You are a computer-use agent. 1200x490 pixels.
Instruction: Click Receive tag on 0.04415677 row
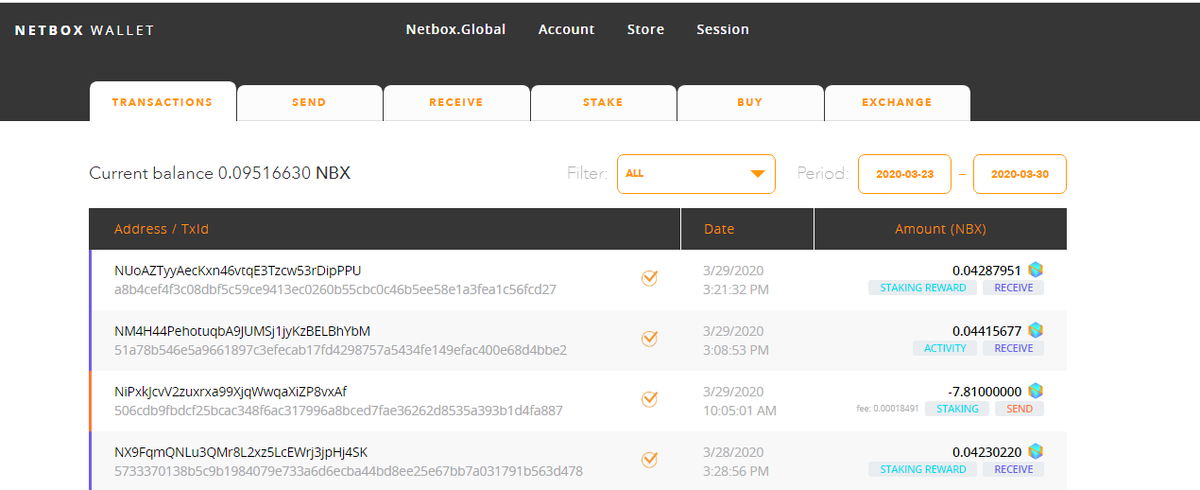point(1013,348)
